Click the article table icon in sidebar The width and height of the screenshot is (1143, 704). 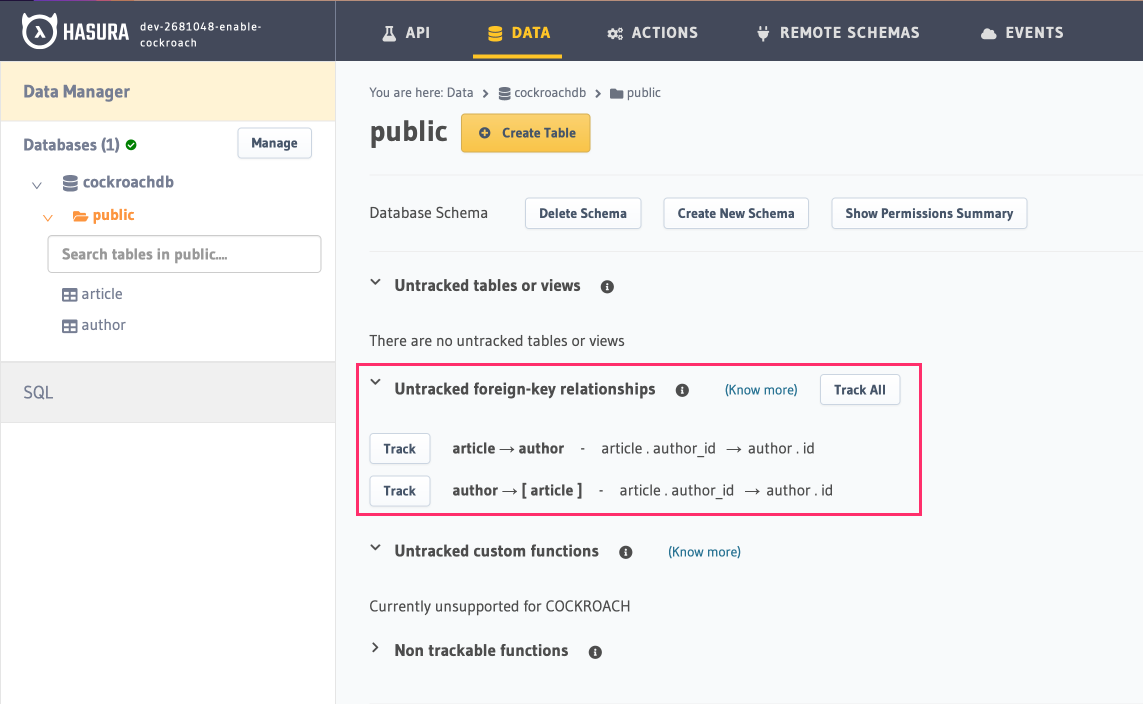tap(69, 295)
